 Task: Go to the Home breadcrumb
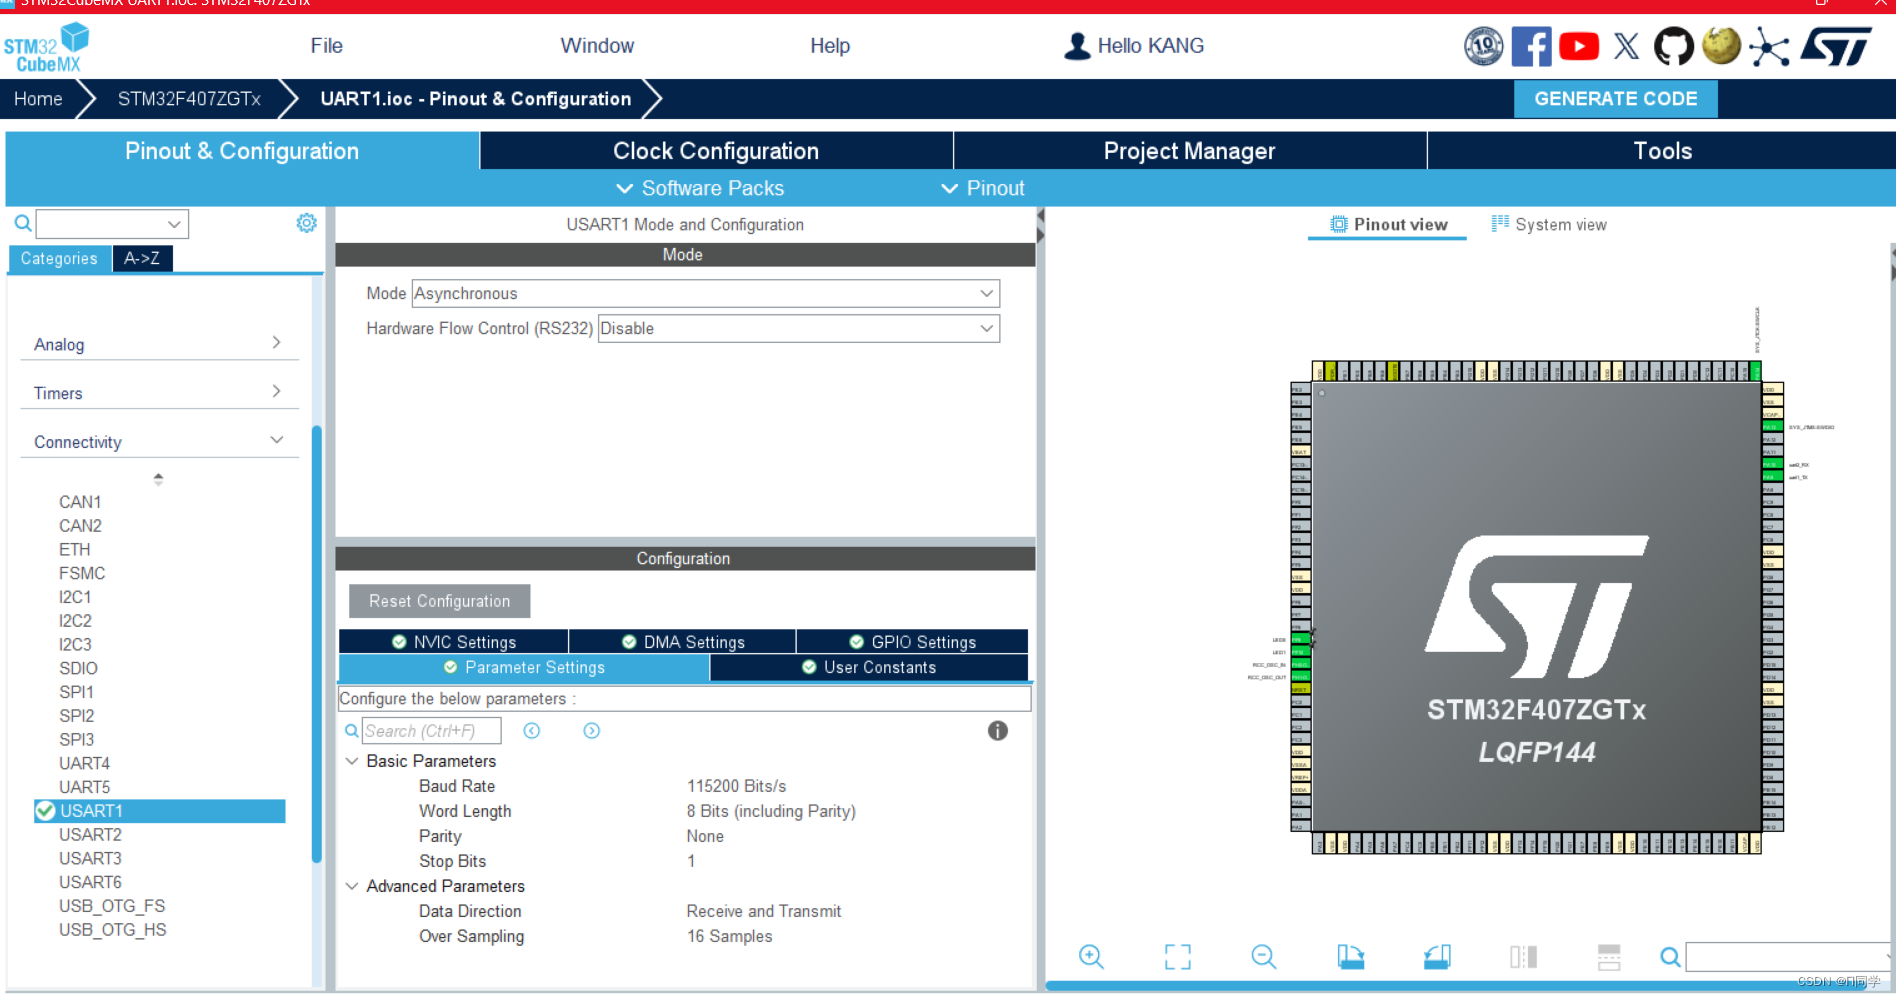pos(38,99)
